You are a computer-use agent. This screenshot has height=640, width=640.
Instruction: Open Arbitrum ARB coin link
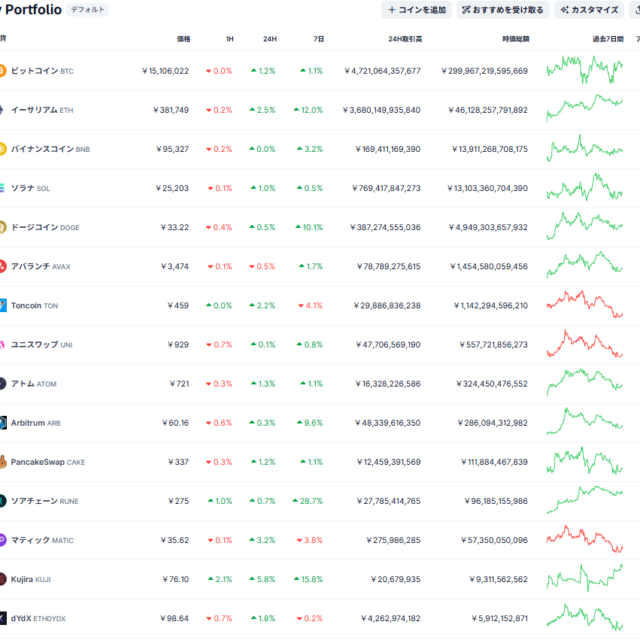[x=36, y=423]
